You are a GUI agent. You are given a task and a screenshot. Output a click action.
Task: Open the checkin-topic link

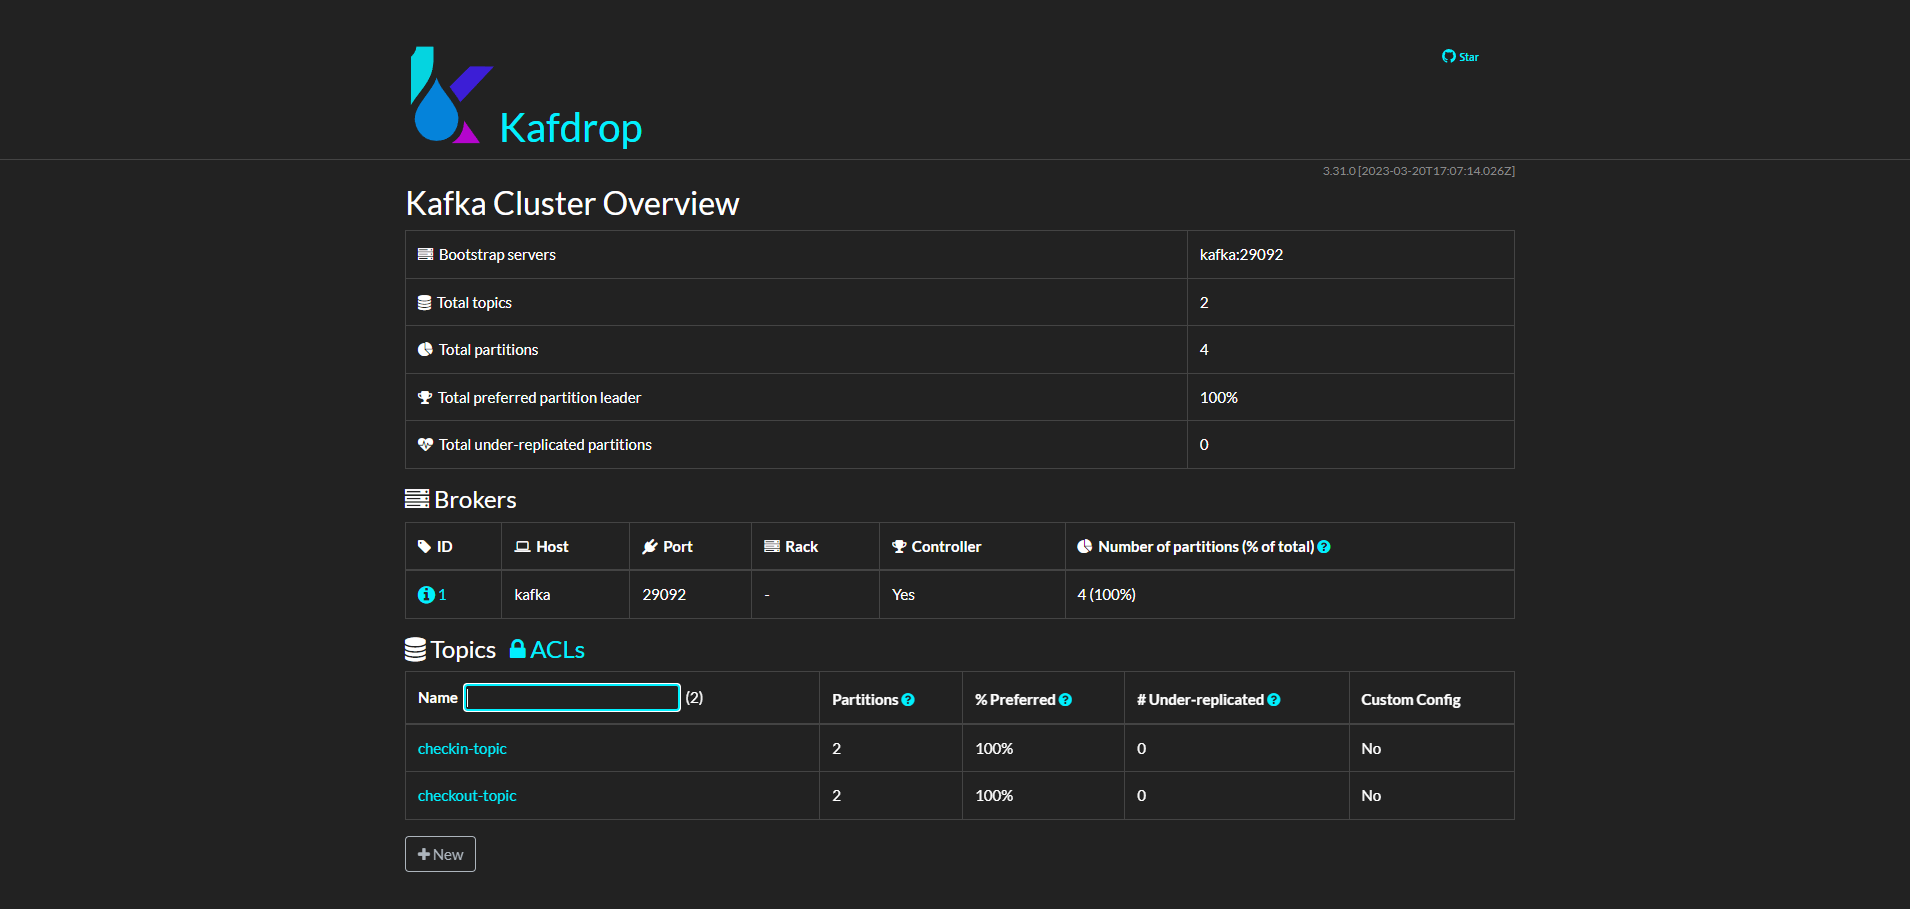(462, 749)
